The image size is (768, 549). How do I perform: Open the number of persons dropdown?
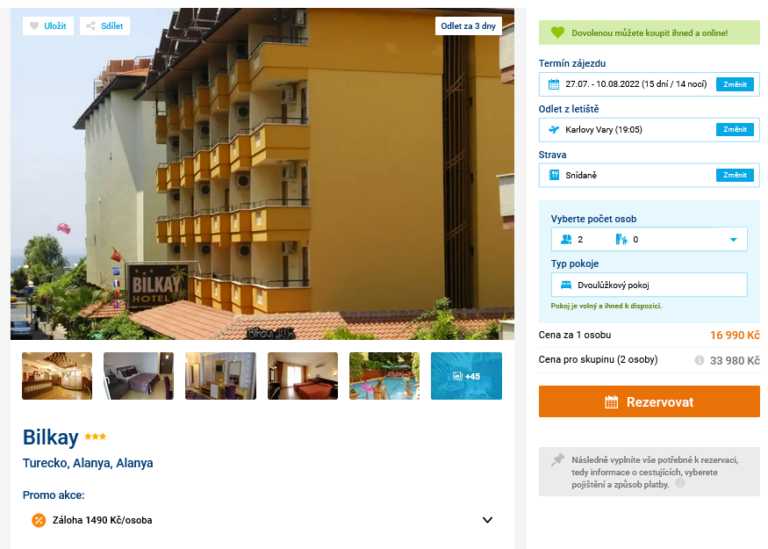(649, 239)
